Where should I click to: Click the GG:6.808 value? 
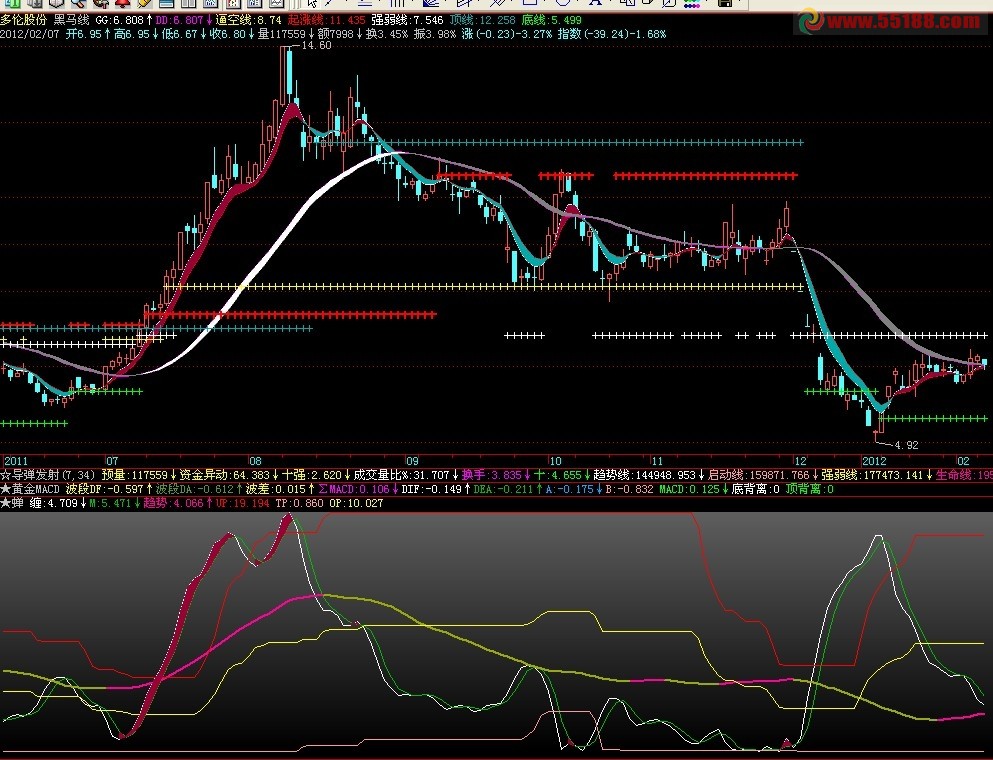point(120,20)
